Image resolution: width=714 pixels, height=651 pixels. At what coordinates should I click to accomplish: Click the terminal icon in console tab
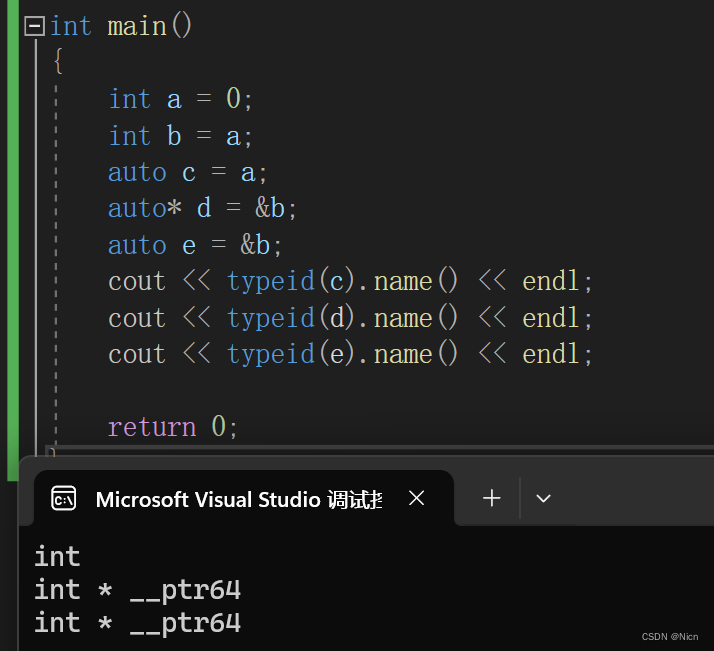(64, 498)
